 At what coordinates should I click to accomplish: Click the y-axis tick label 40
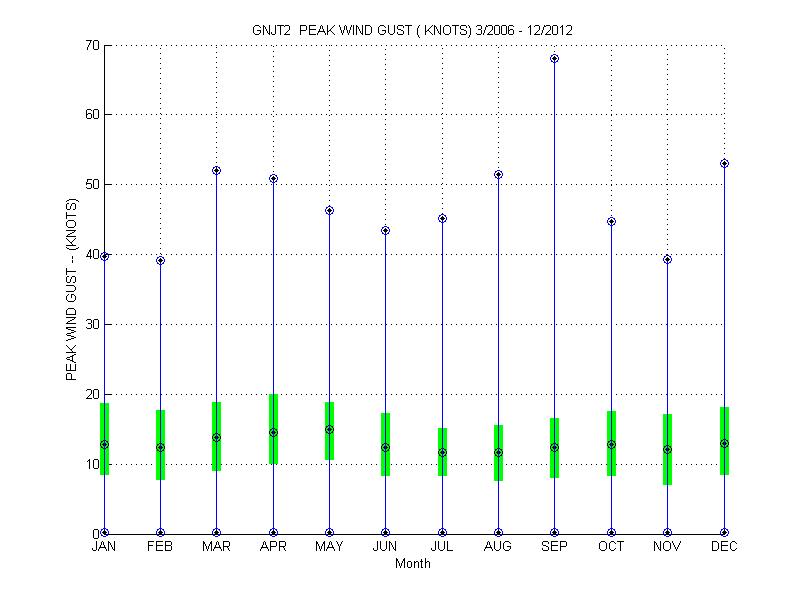coord(92,254)
